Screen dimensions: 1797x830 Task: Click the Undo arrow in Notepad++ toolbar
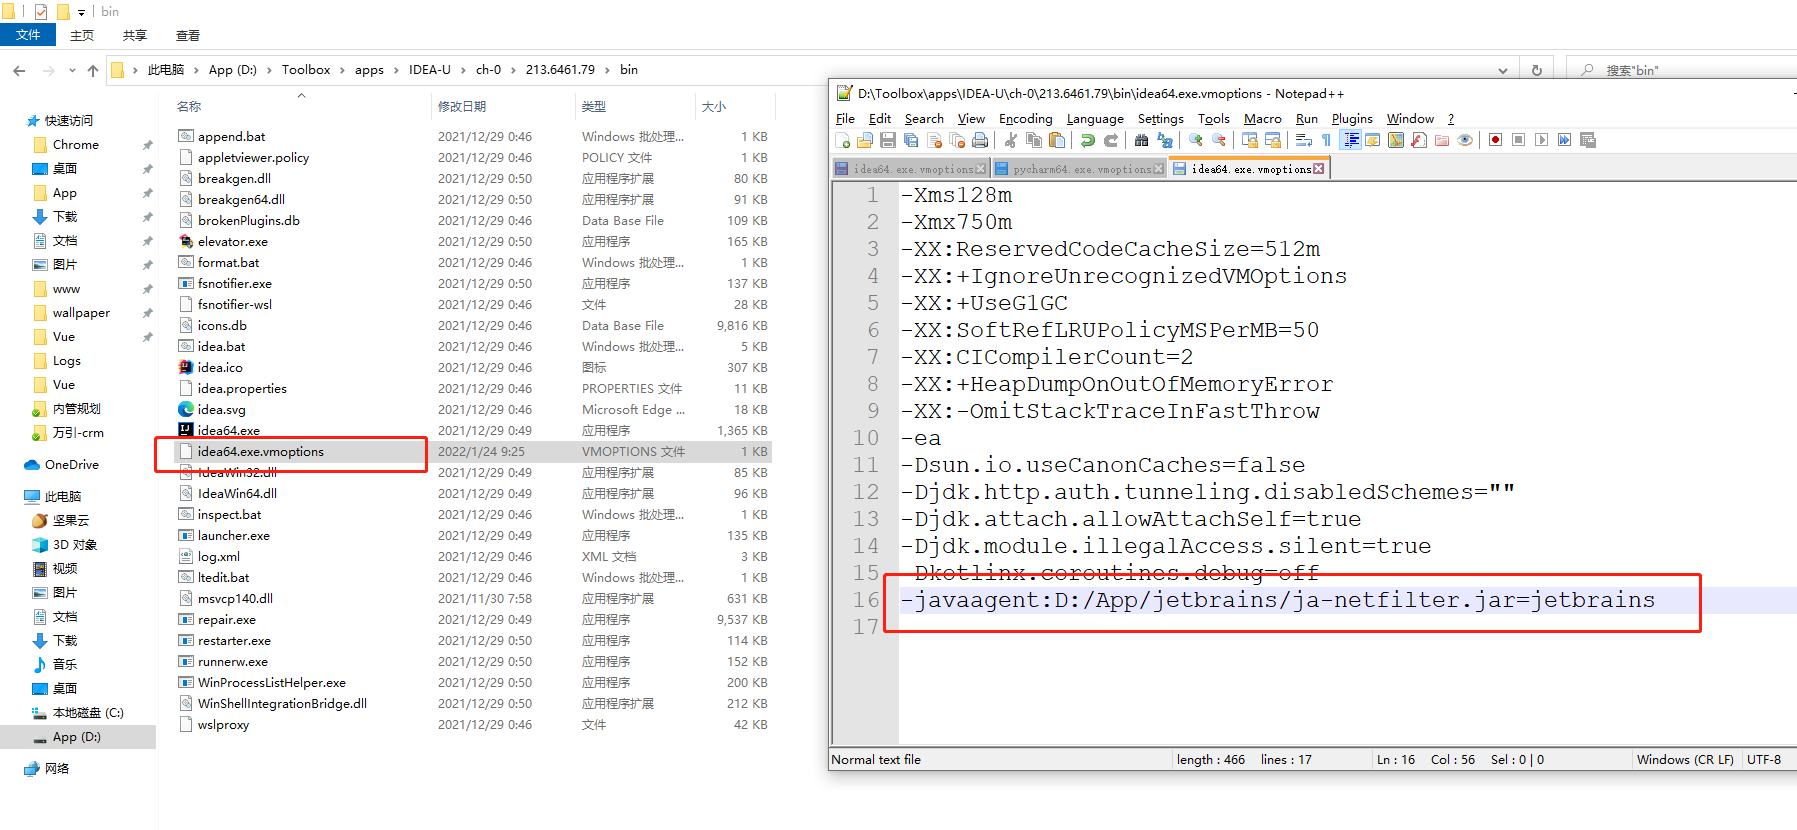[1088, 140]
